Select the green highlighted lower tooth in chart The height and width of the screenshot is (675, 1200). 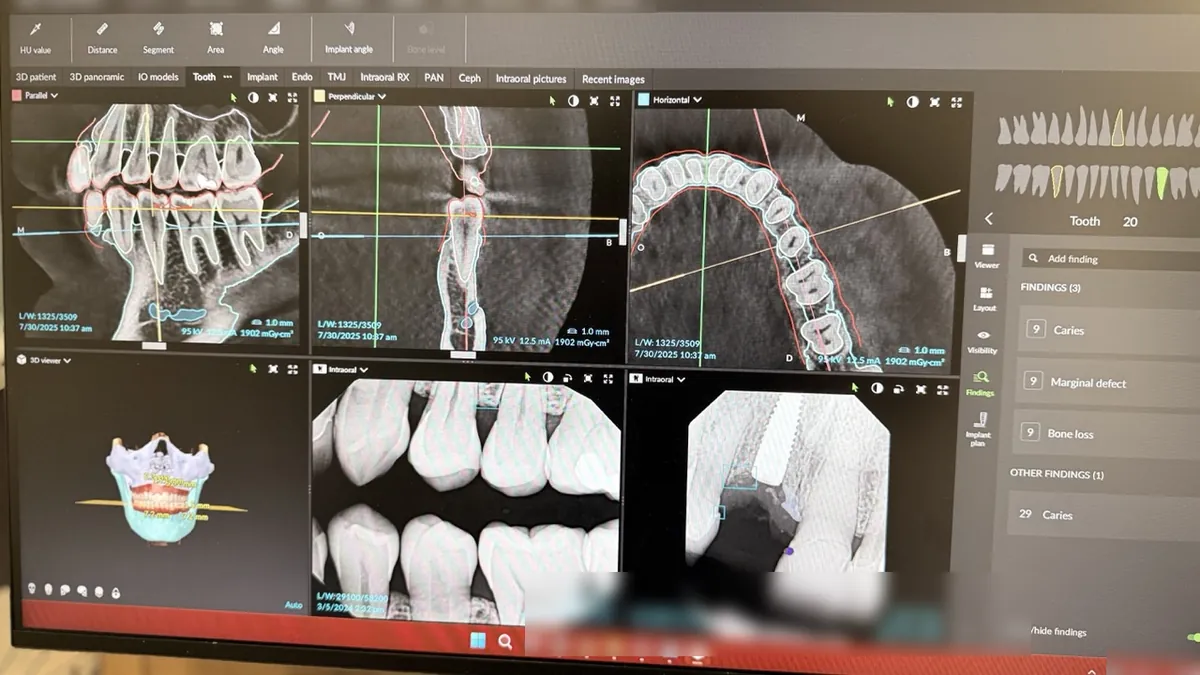point(1161,181)
